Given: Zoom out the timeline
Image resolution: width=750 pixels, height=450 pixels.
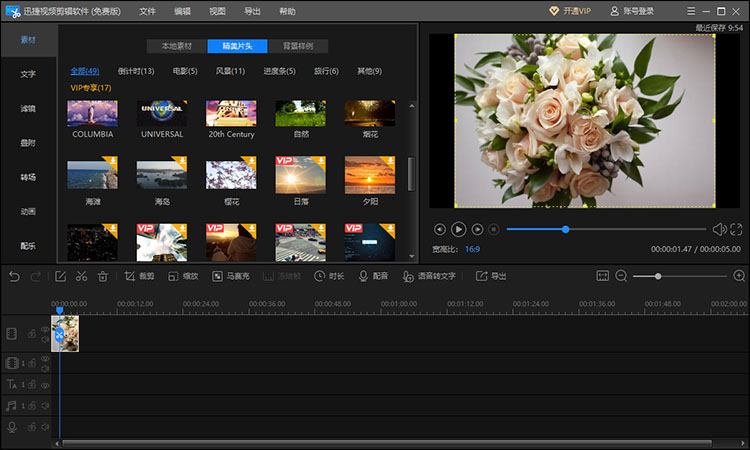Looking at the screenshot, I should click(621, 276).
